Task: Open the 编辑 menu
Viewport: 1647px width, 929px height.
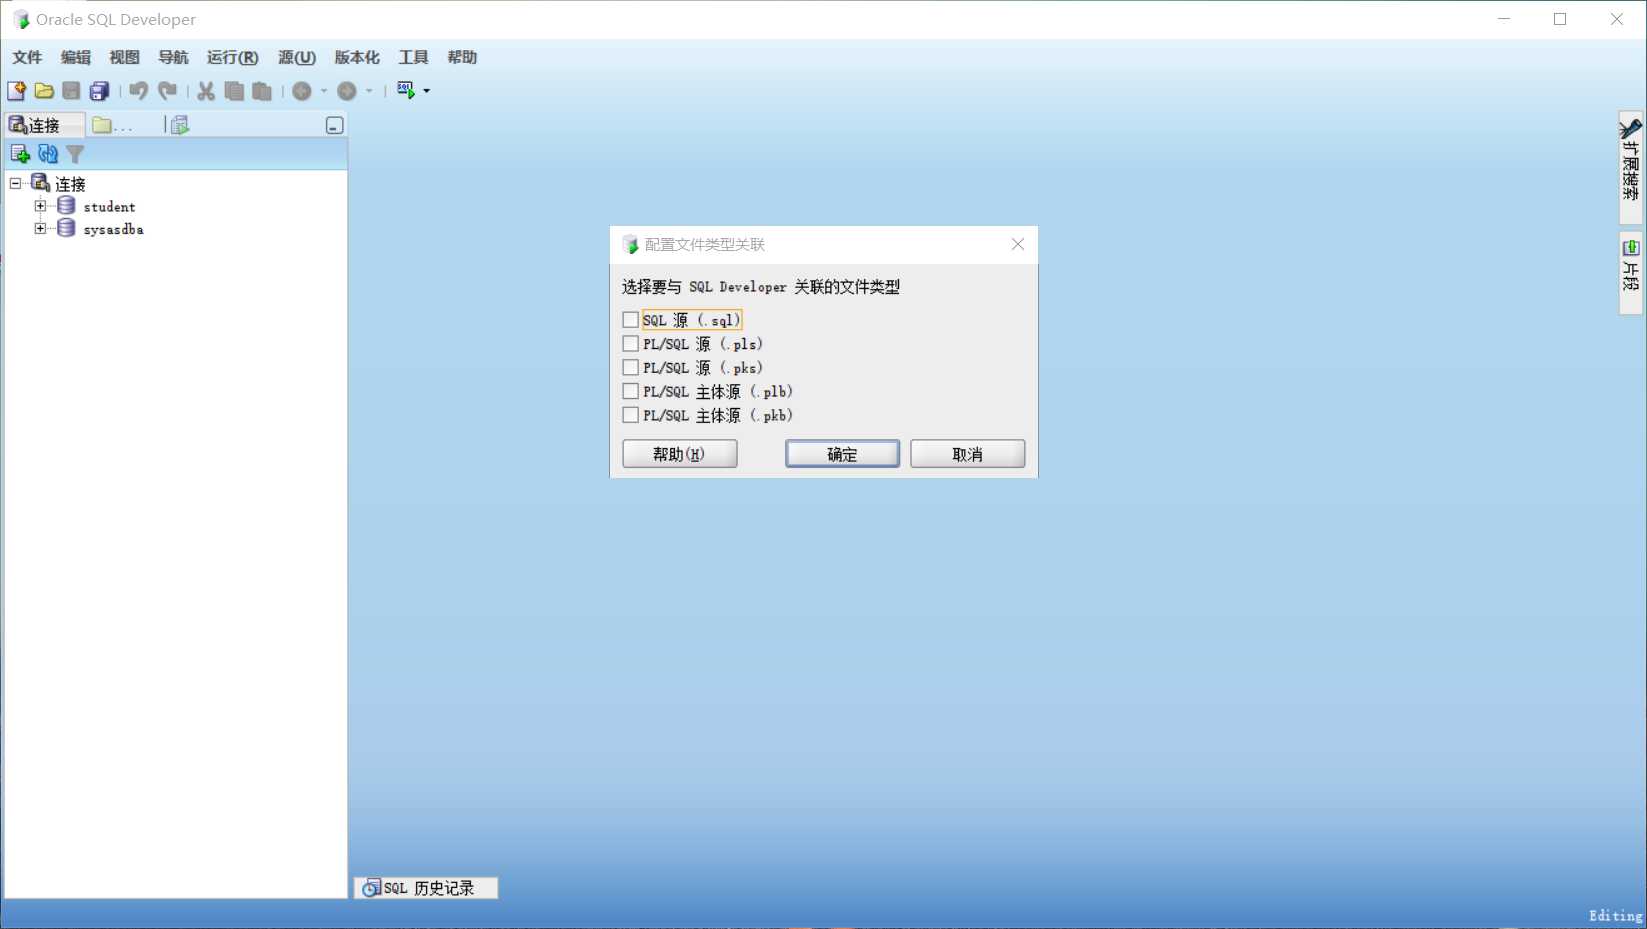Action: [x=75, y=57]
